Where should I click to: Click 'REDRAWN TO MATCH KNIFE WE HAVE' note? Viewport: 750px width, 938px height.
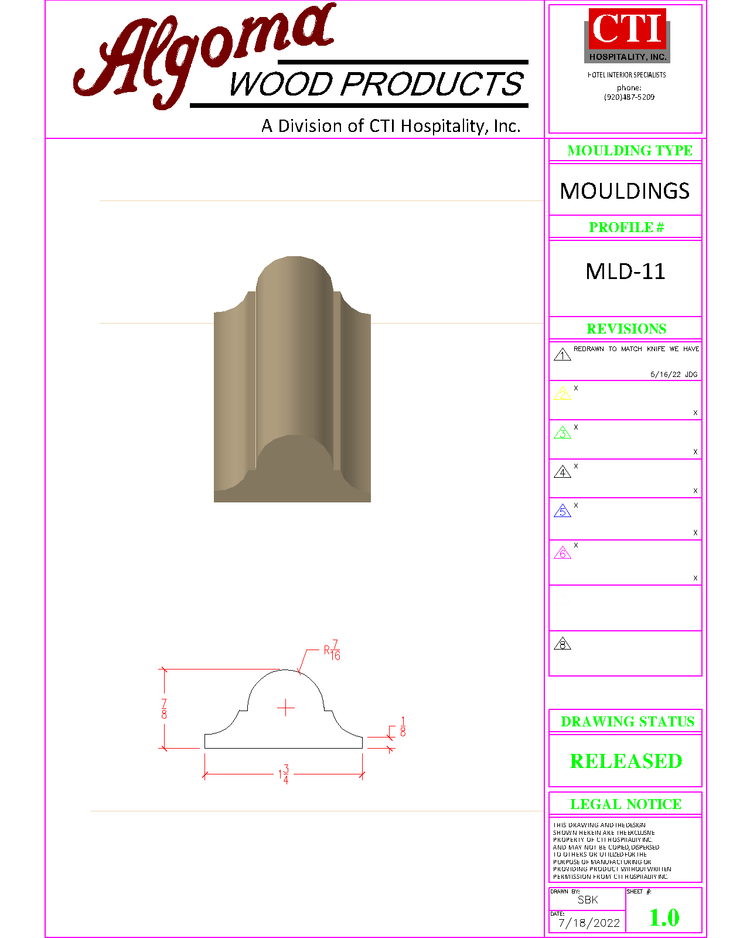636,349
